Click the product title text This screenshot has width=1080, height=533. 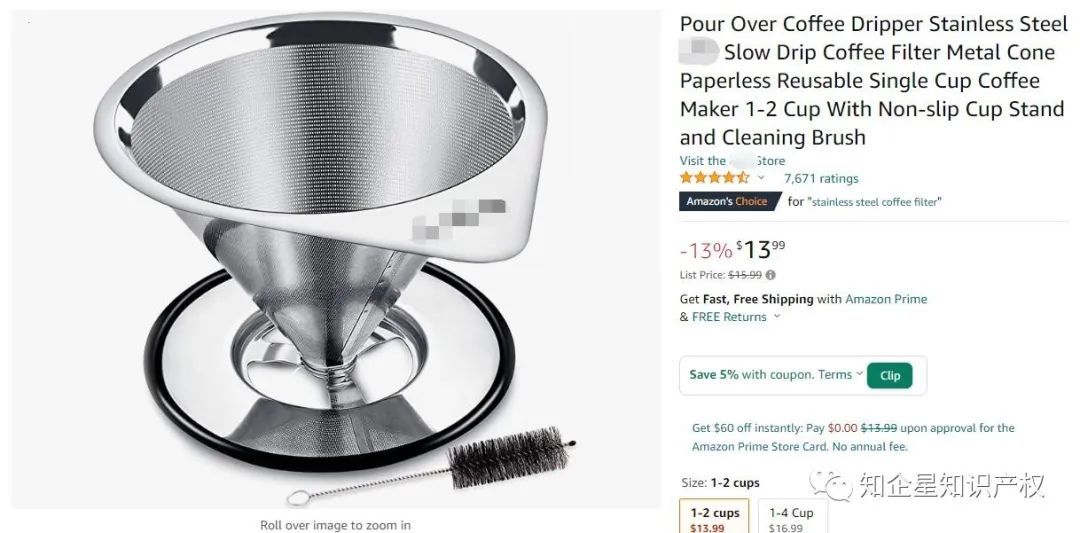(x=873, y=81)
